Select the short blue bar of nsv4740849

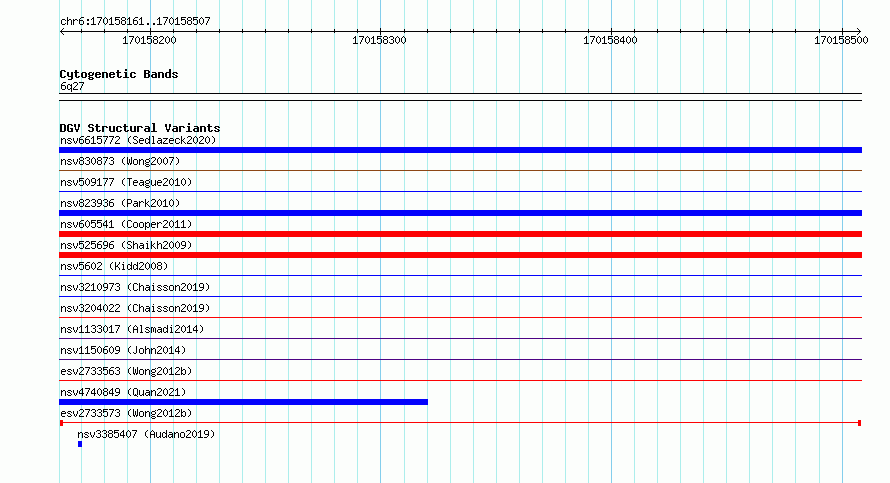point(244,402)
